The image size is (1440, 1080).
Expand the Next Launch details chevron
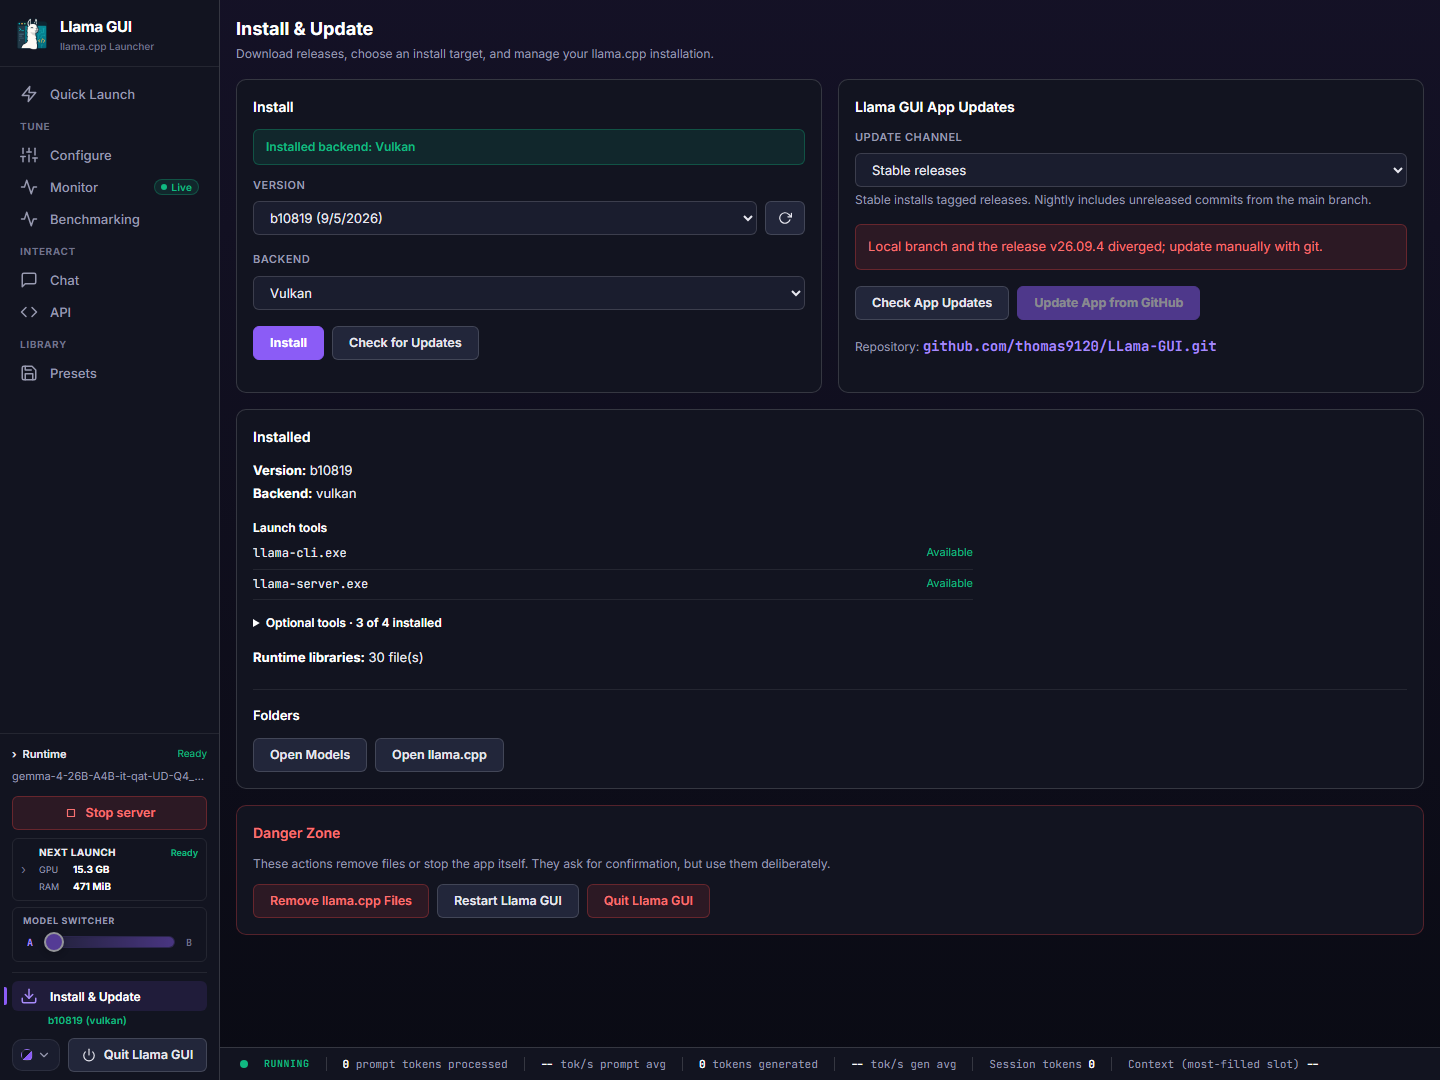(x=24, y=870)
